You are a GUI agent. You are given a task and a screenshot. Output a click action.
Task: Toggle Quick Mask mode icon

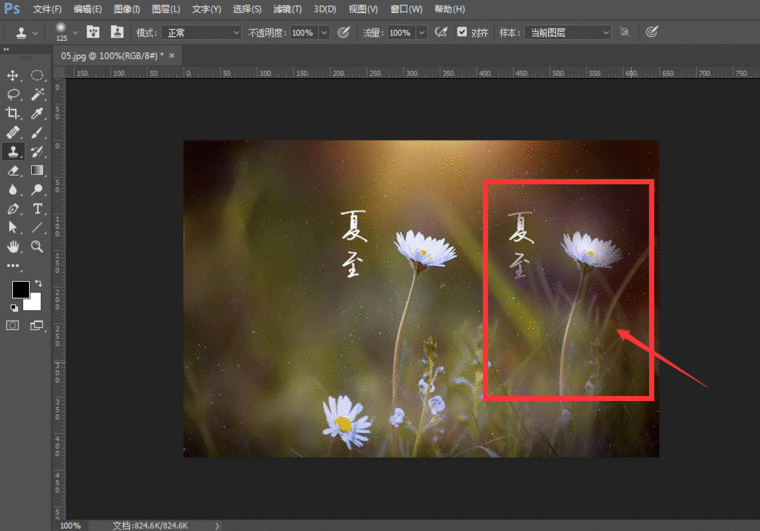(13, 325)
